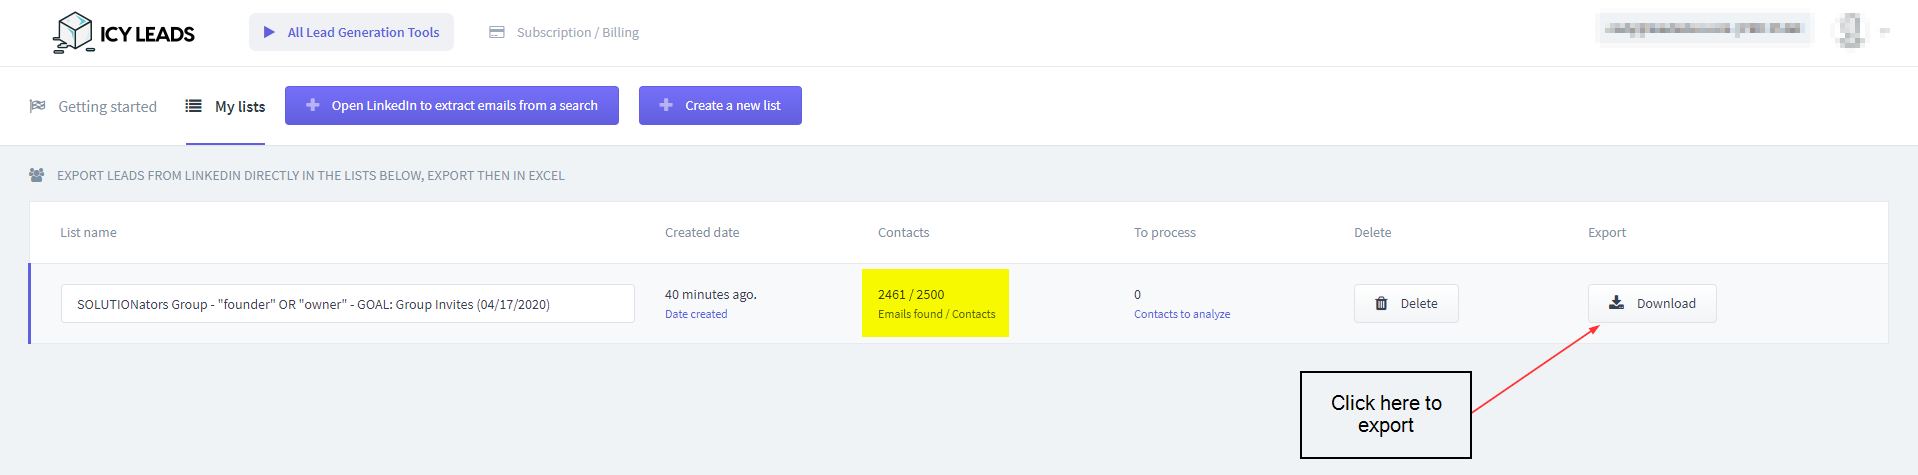Click the List name column header
The width and height of the screenshot is (1918, 475).
(88, 232)
